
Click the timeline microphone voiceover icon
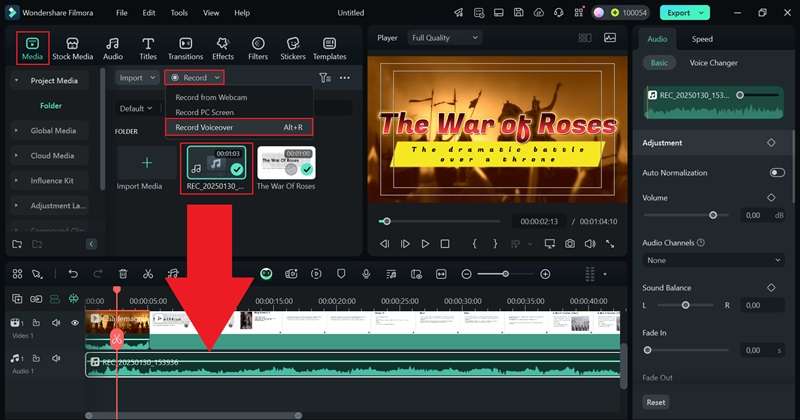point(366,274)
